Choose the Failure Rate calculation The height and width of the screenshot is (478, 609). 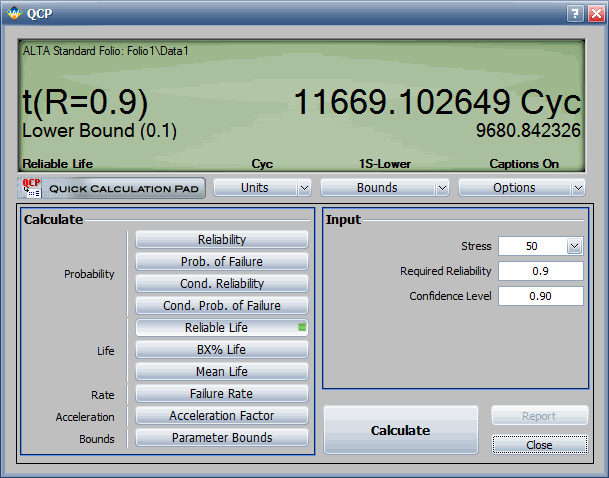pyautogui.click(x=221, y=394)
